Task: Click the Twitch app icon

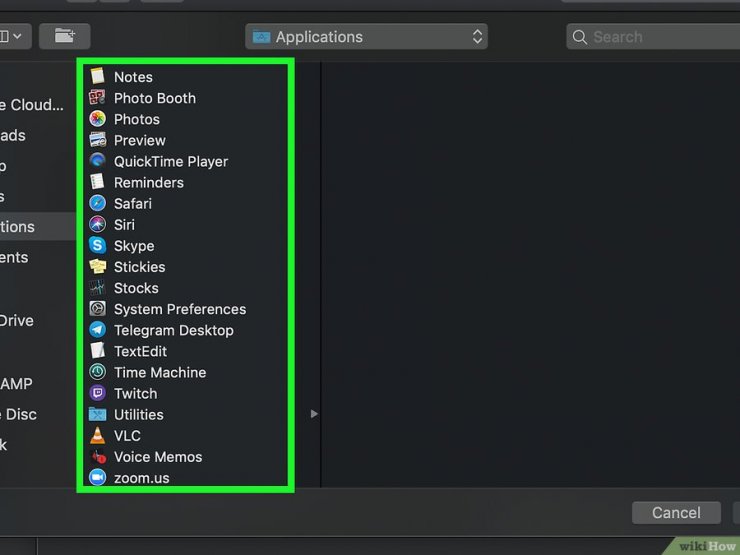Action: tap(97, 393)
